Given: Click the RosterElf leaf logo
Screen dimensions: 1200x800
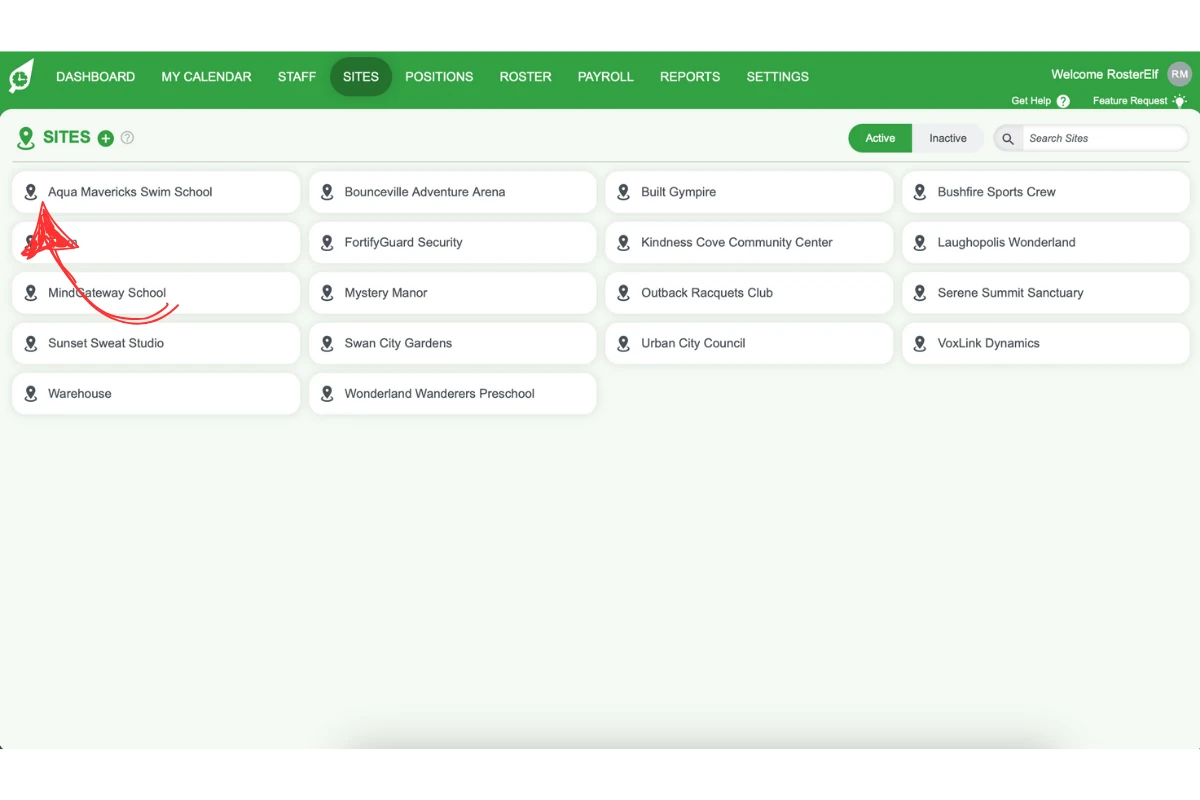Looking at the screenshot, I should tap(21, 76).
